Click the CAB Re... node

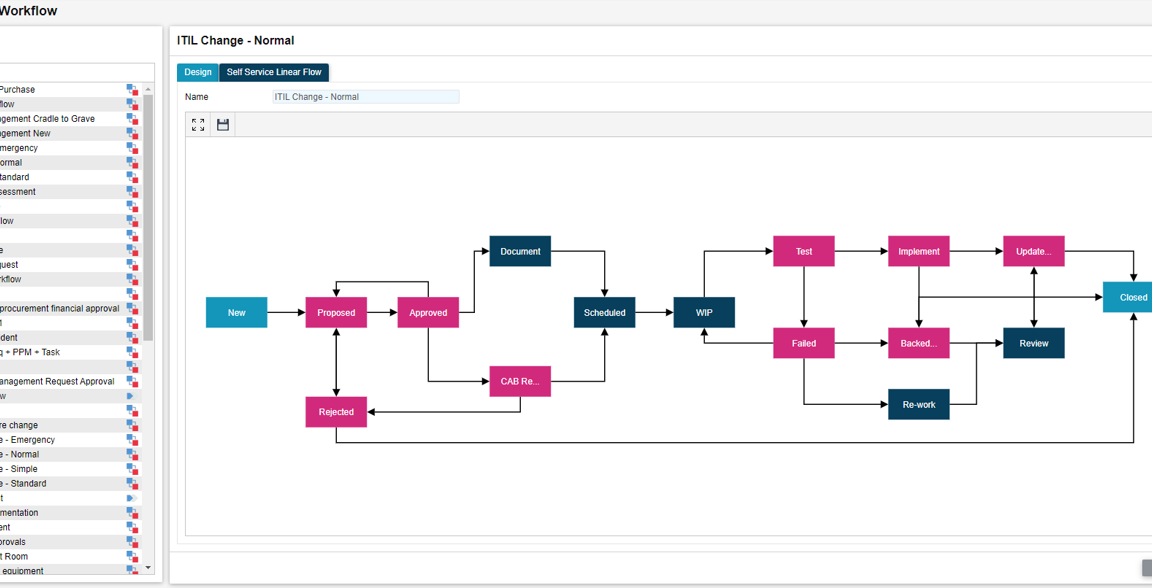pyautogui.click(x=520, y=381)
